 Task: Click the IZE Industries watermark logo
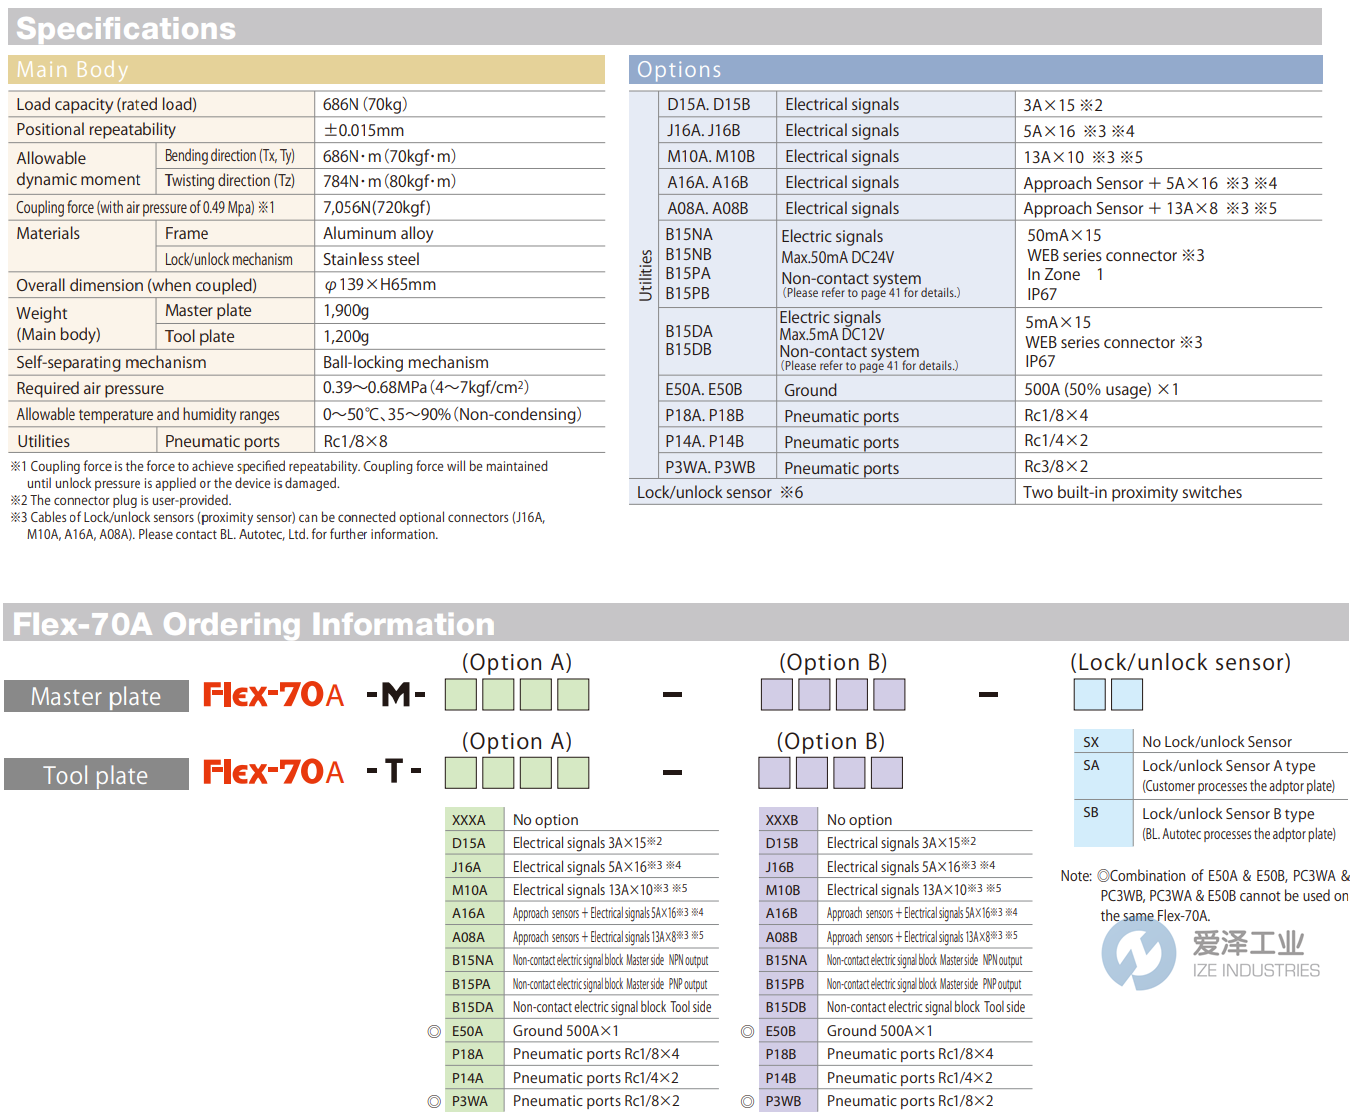coord(1138,954)
